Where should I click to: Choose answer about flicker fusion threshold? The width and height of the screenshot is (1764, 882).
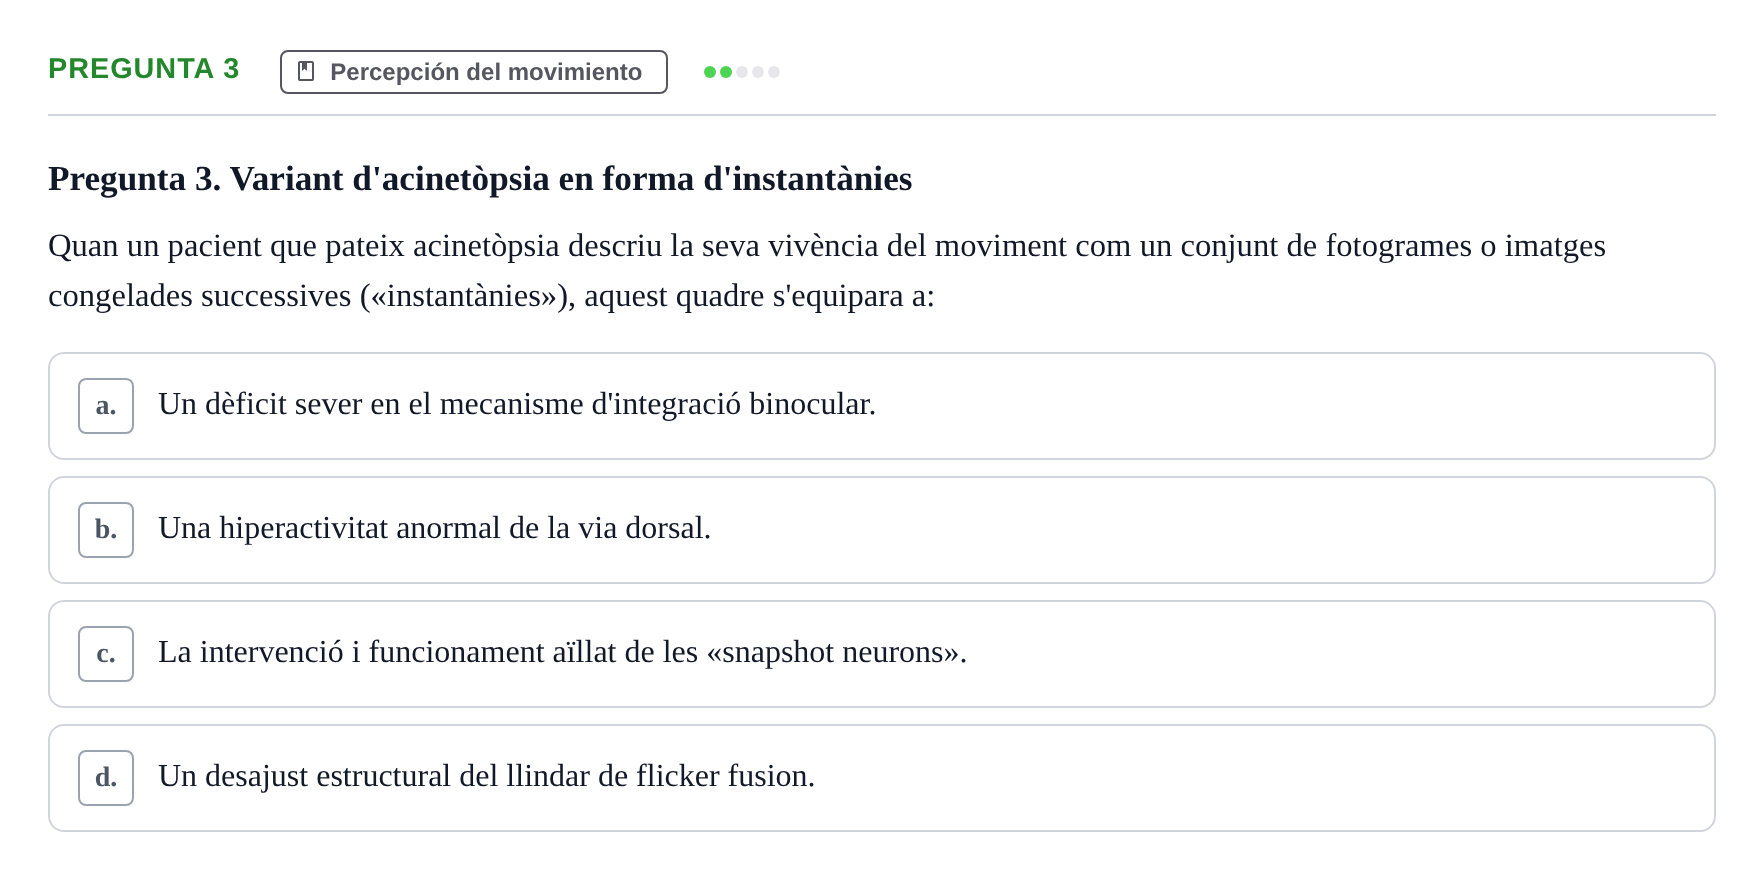pos(882,778)
